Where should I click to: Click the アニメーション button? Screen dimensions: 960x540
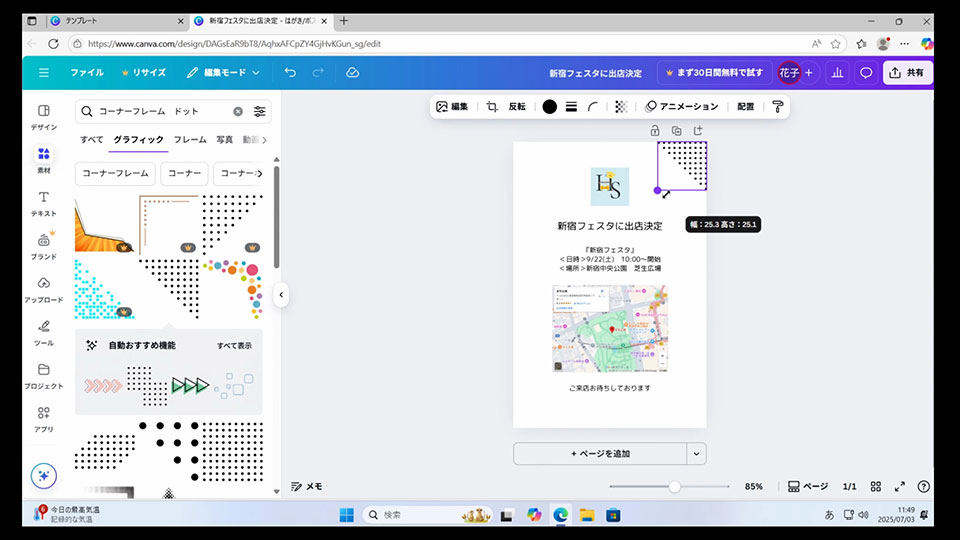tap(681, 107)
